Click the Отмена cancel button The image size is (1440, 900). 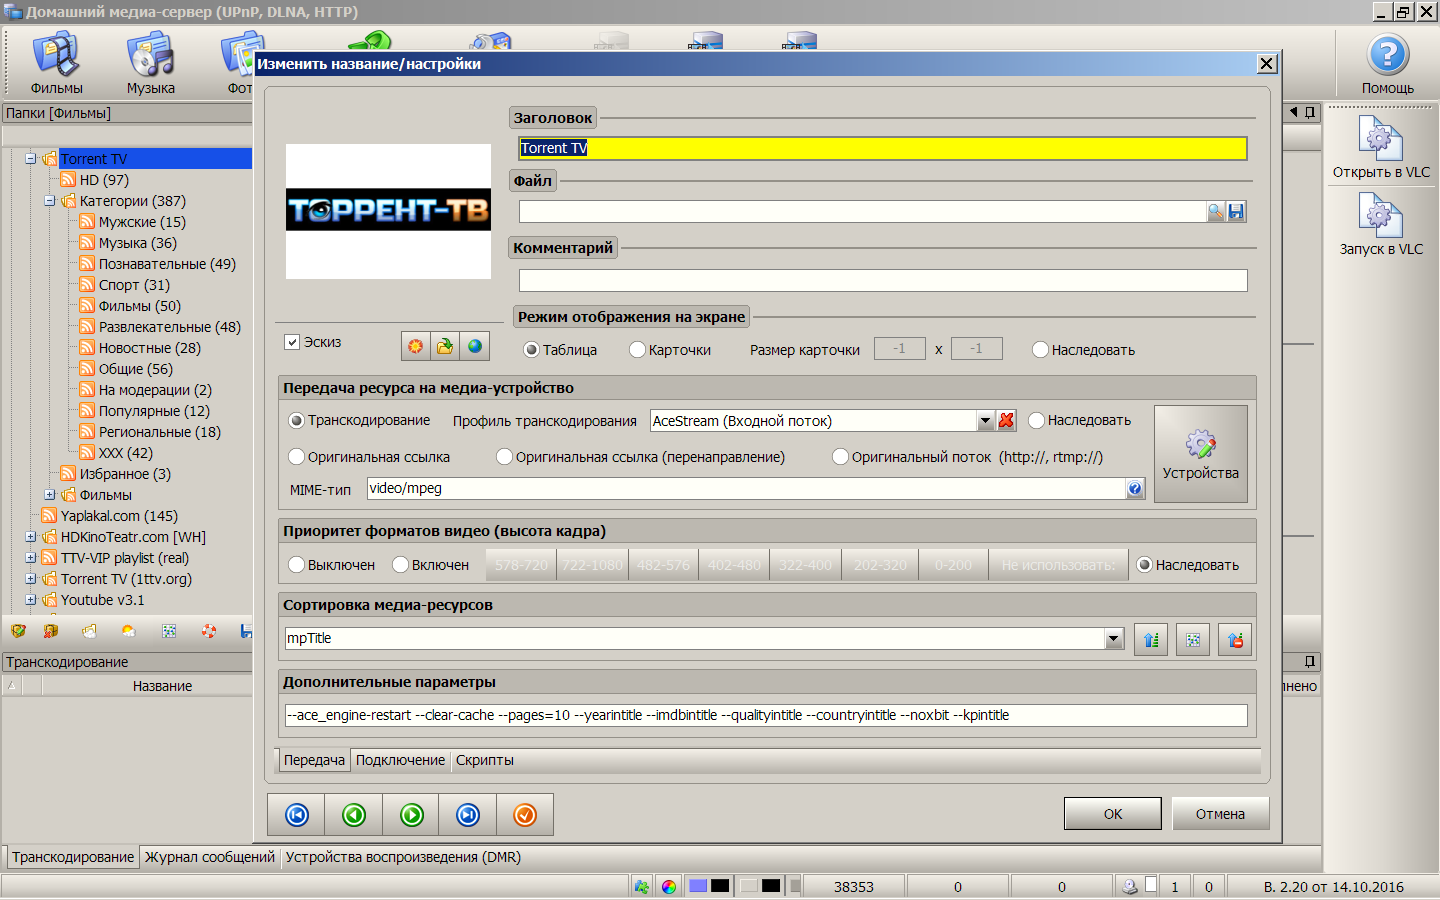(x=1220, y=814)
